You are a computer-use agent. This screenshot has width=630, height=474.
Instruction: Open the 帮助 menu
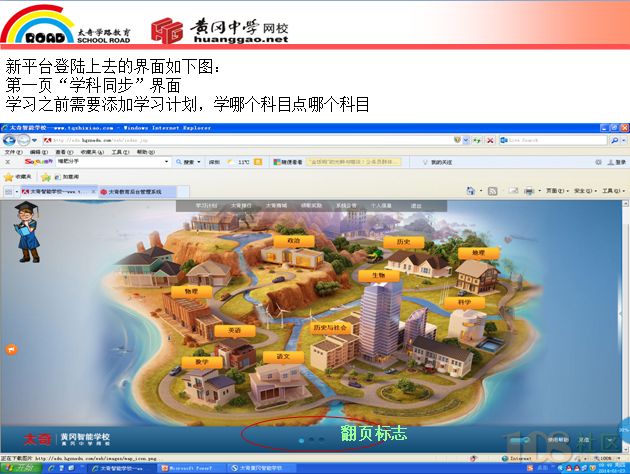(145, 152)
